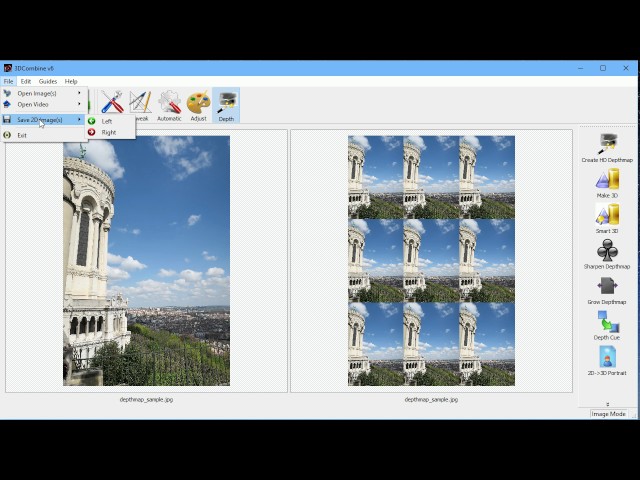
Task: Expand the Open Image(s) submenu arrow
Action: pyautogui.click(x=80, y=93)
